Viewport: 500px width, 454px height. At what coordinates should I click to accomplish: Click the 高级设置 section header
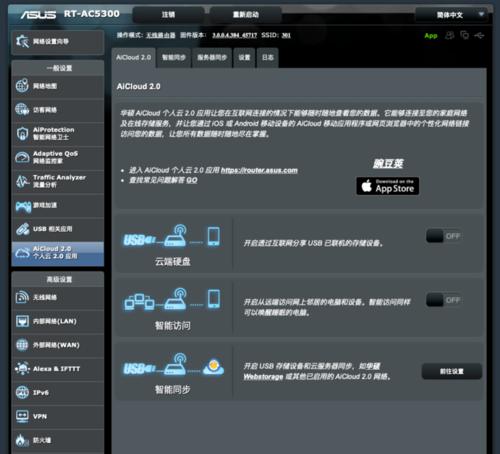click(x=58, y=279)
